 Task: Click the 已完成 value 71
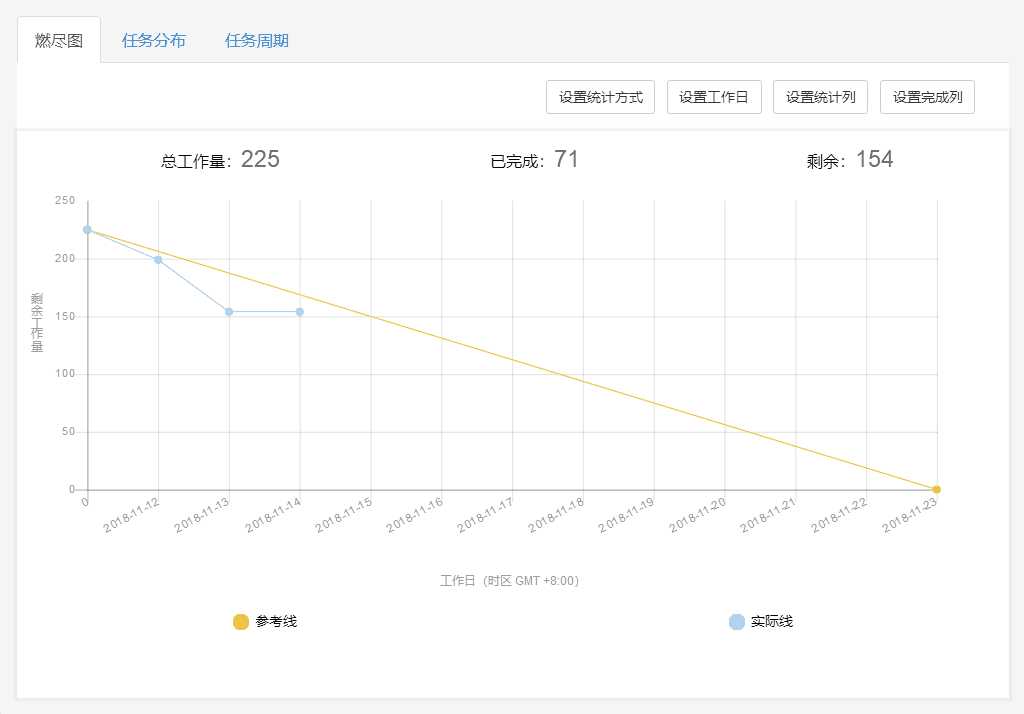(x=566, y=159)
